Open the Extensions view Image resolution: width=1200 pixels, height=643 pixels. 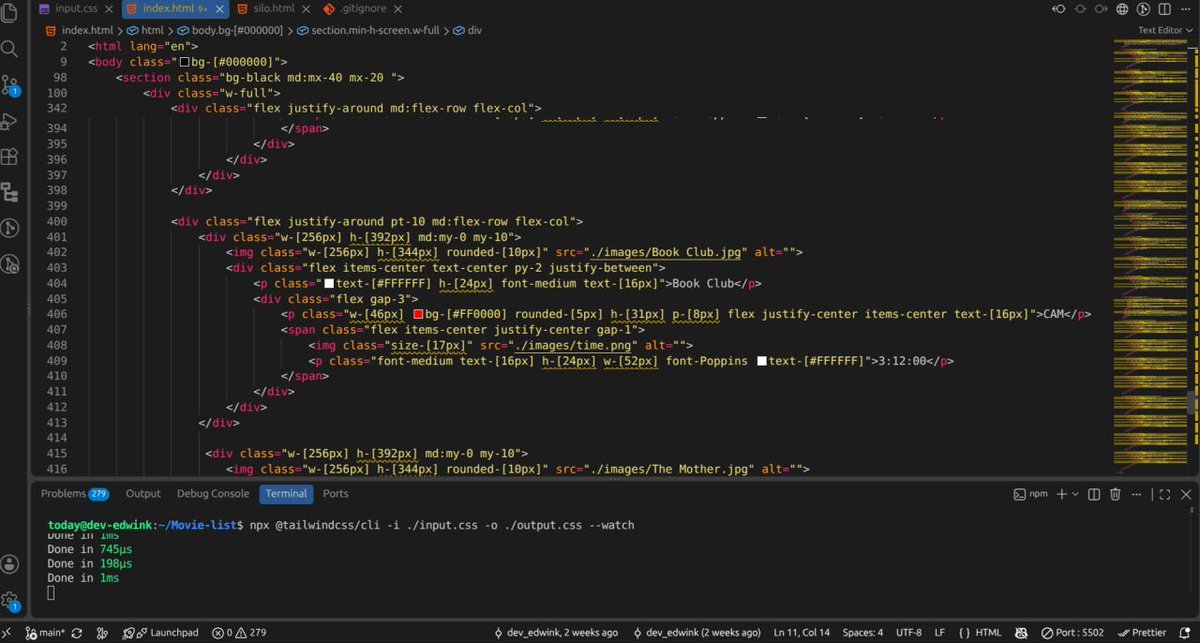10,157
